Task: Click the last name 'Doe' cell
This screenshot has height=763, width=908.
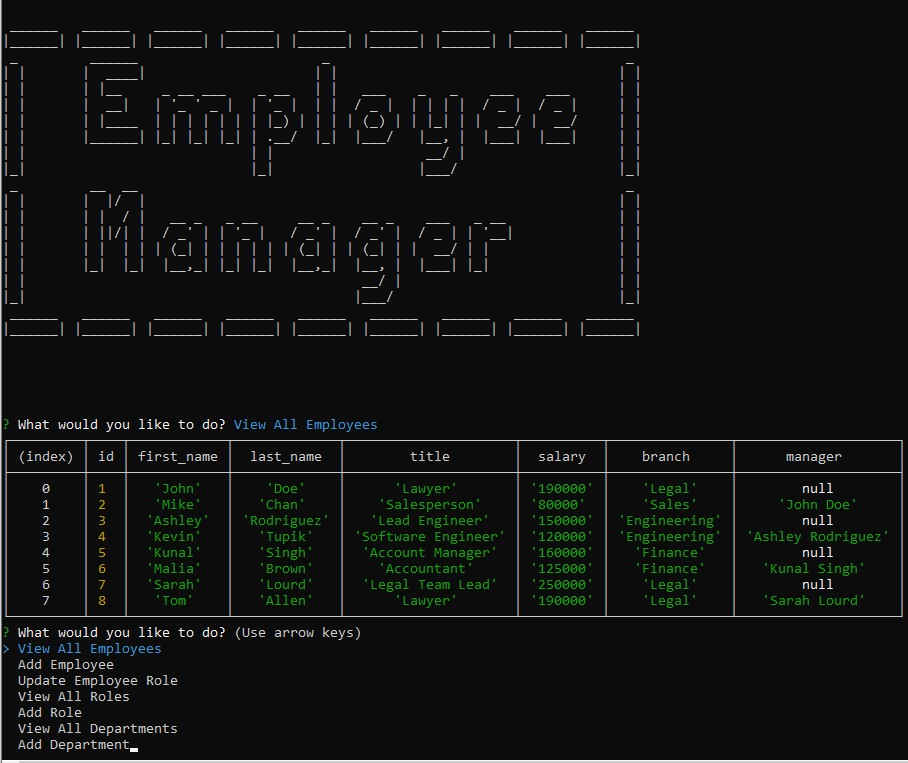Action: pyautogui.click(x=285, y=489)
